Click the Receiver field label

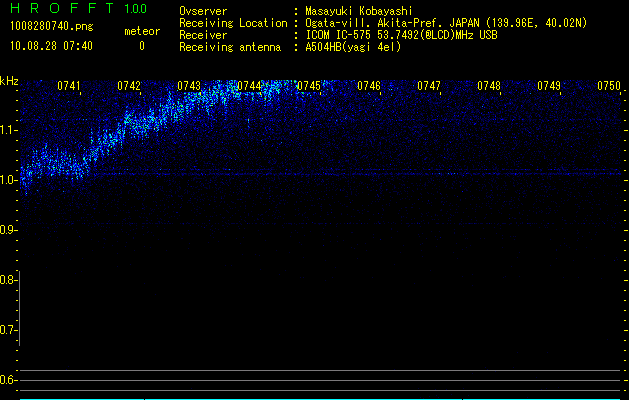coord(203,35)
